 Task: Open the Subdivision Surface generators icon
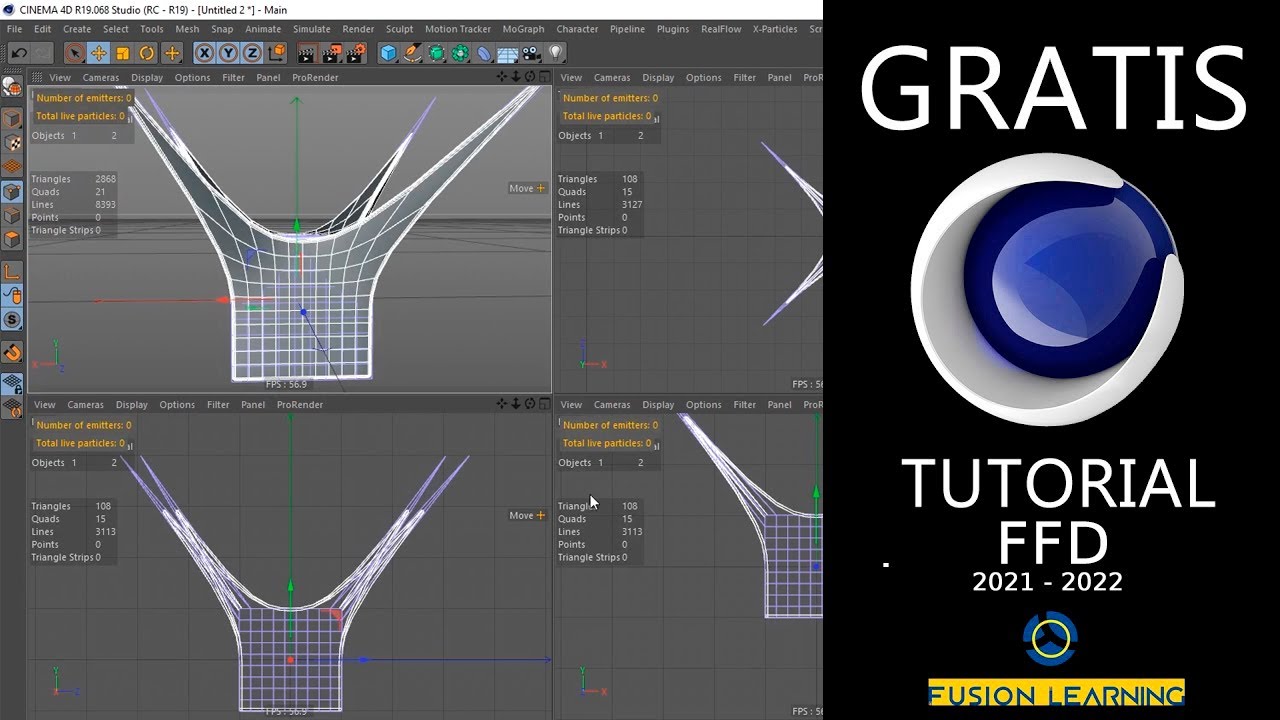coord(437,53)
